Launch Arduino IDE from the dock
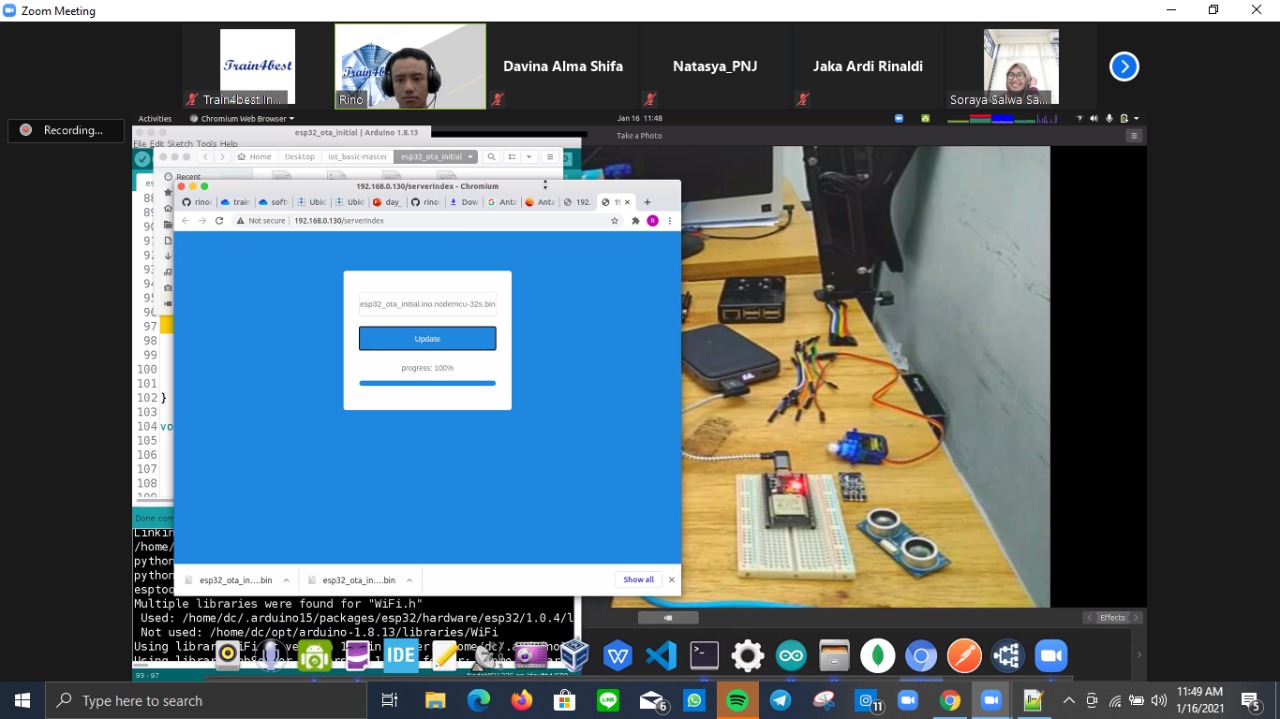Viewport: 1280px width, 719px height. point(791,656)
